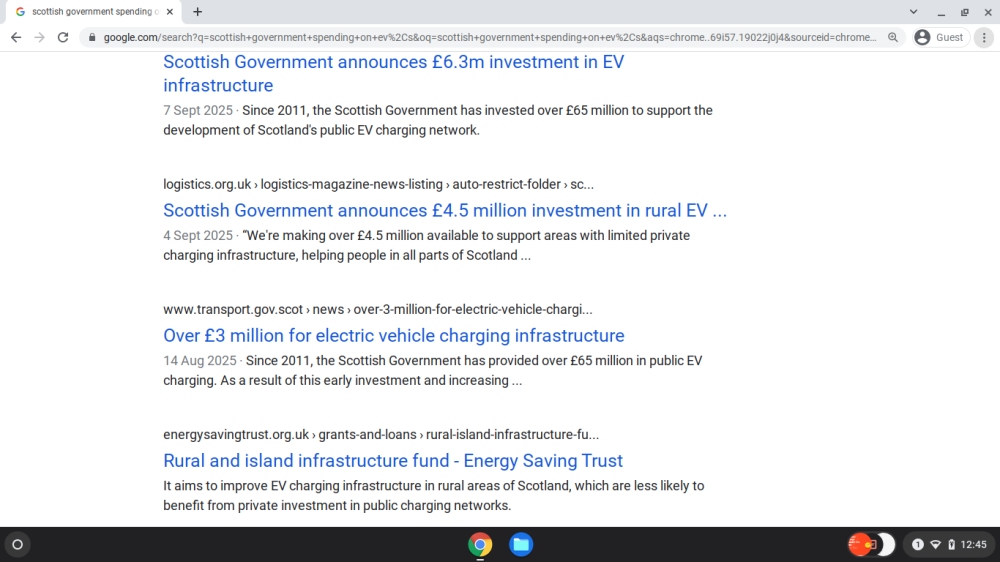Open a new tab with plus button
1000x562 pixels.
[198, 11]
